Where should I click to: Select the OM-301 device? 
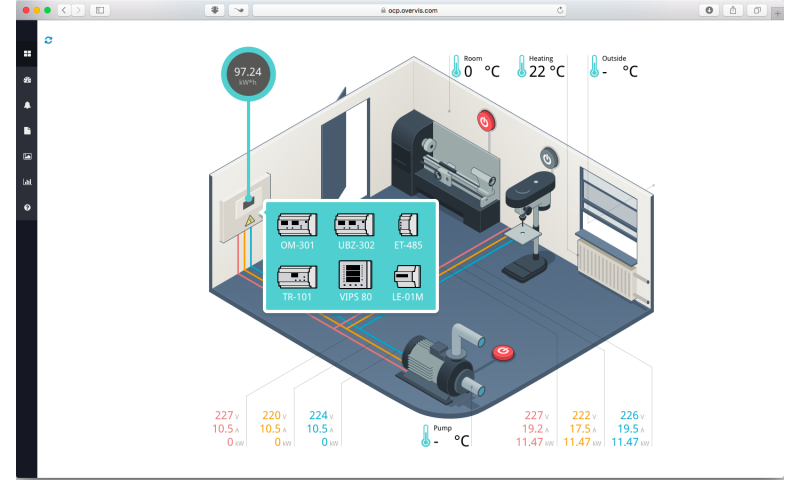[x=297, y=230]
